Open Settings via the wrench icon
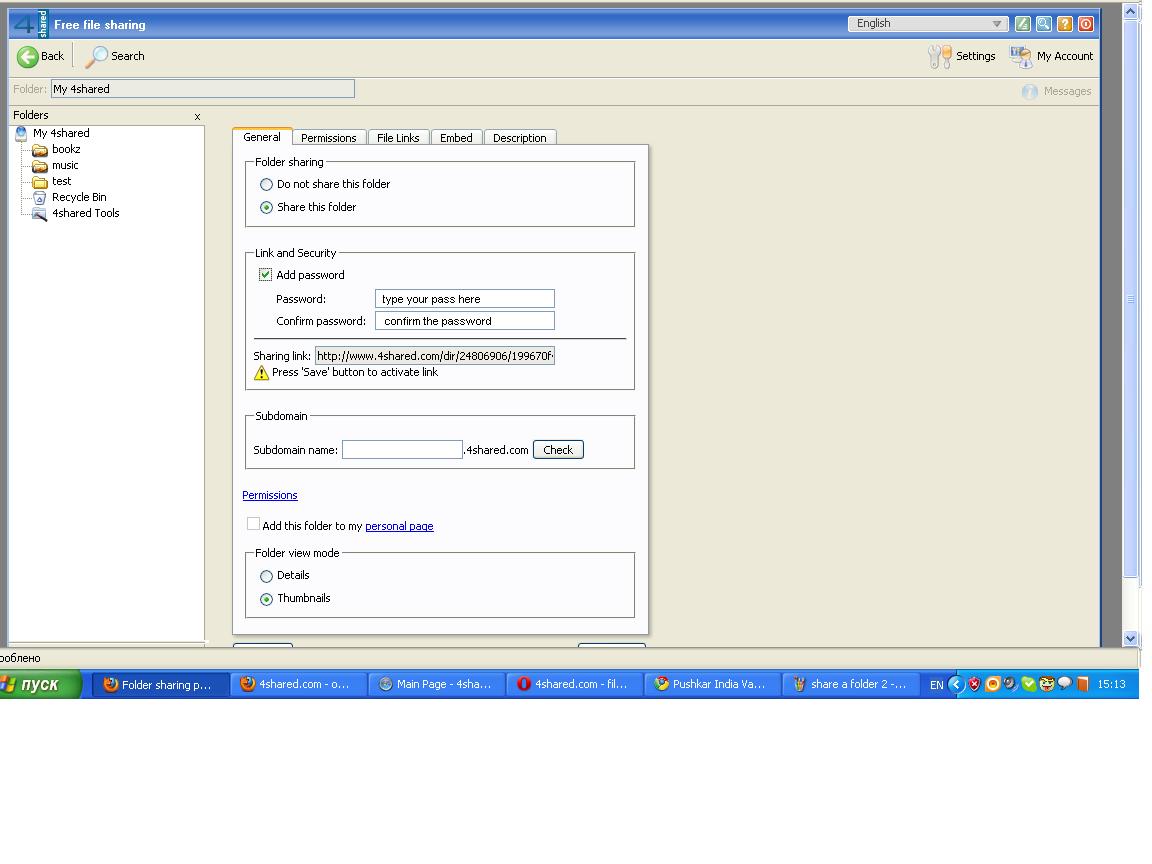Image resolution: width=1152 pixels, height=864 pixels. [940, 57]
